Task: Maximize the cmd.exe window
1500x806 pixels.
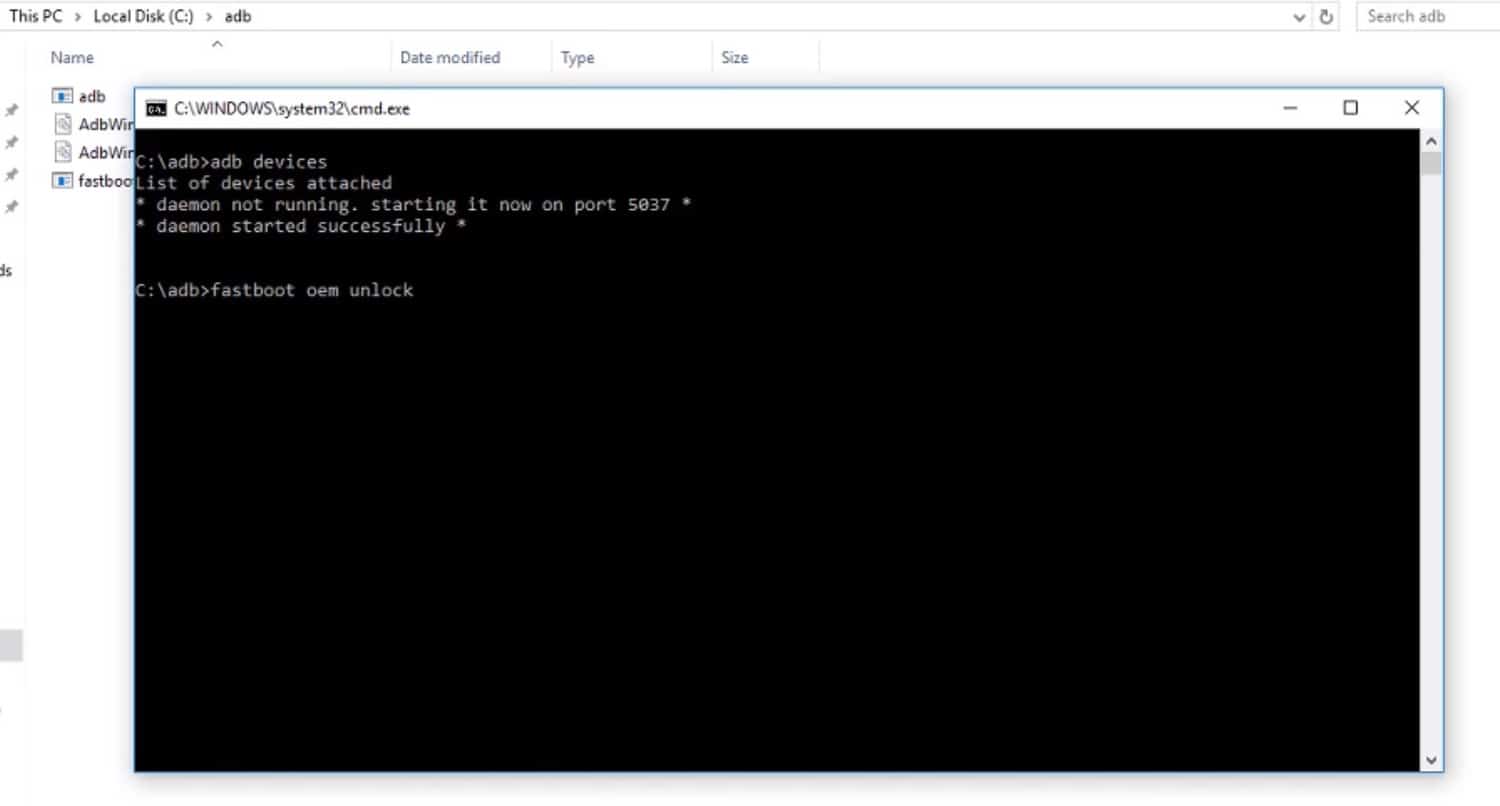Action: pos(1350,108)
